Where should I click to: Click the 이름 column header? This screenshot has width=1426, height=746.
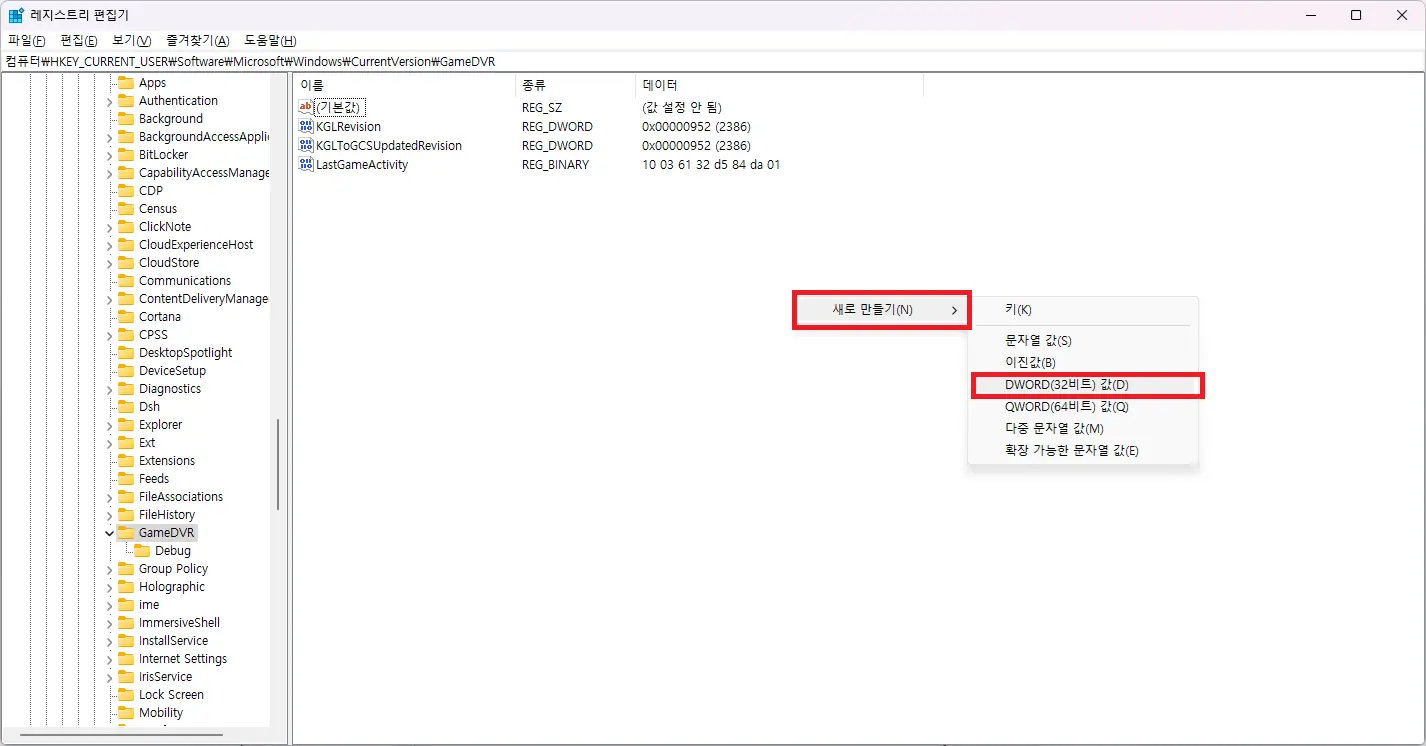[404, 85]
